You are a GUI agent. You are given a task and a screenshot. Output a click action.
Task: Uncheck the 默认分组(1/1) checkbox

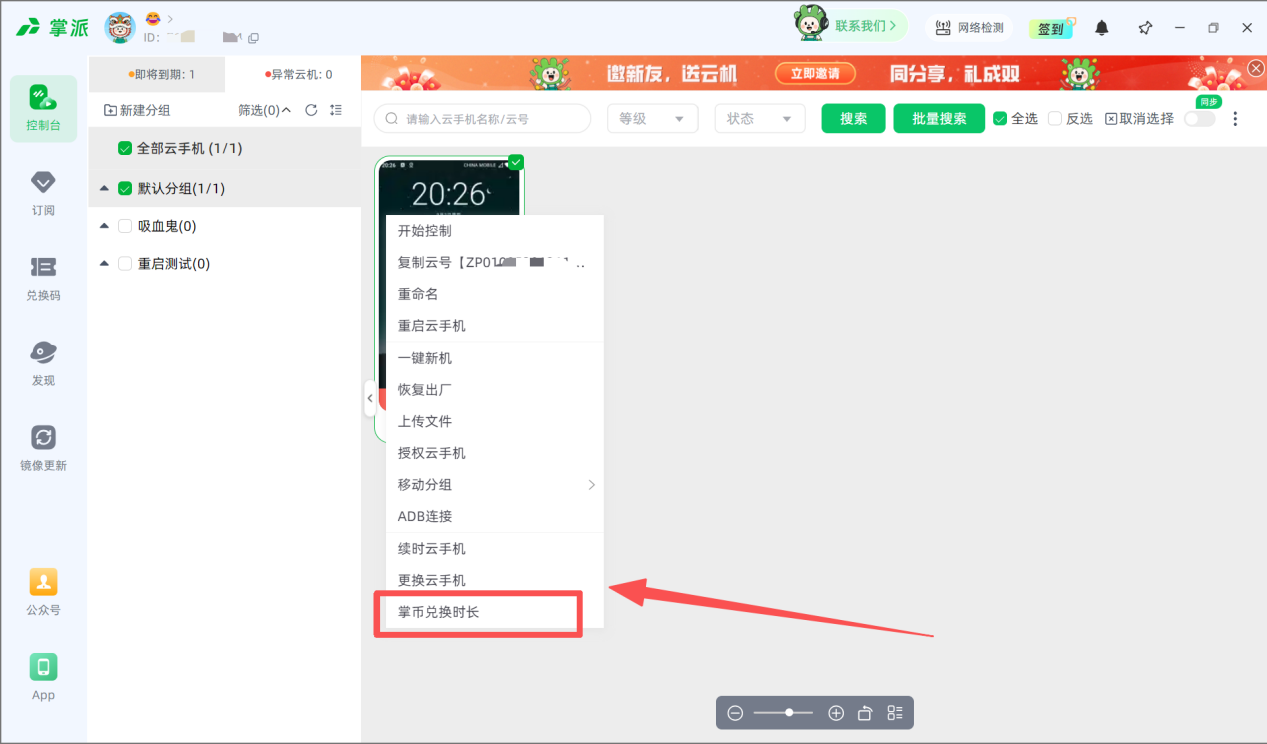pyautogui.click(x=125, y=188)
